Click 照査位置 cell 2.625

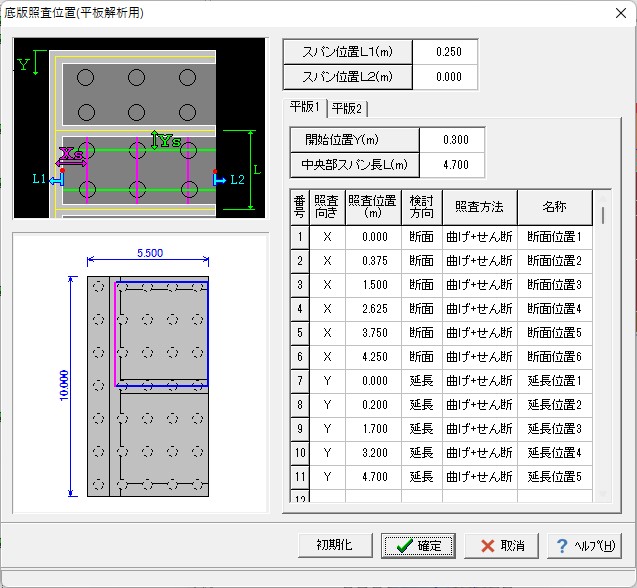tap(373, 309)
